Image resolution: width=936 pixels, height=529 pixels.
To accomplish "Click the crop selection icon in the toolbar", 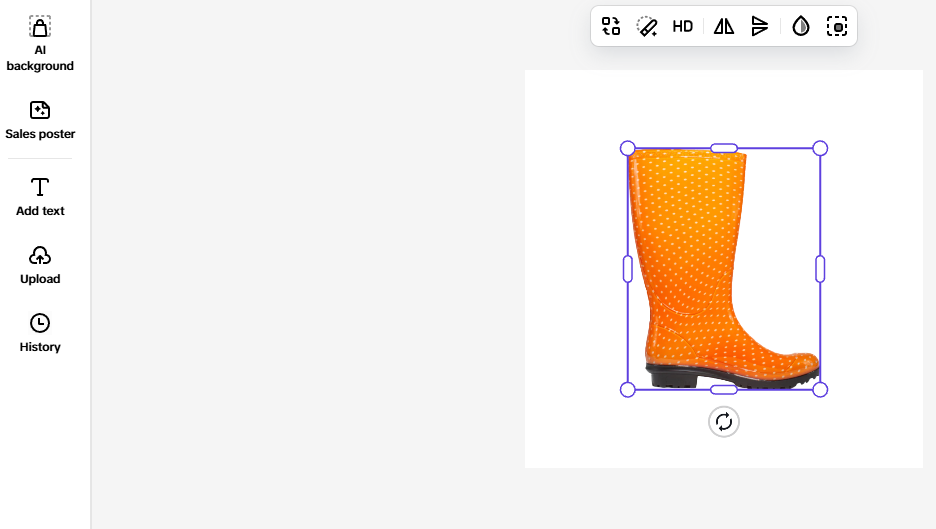I will point(837,26).
